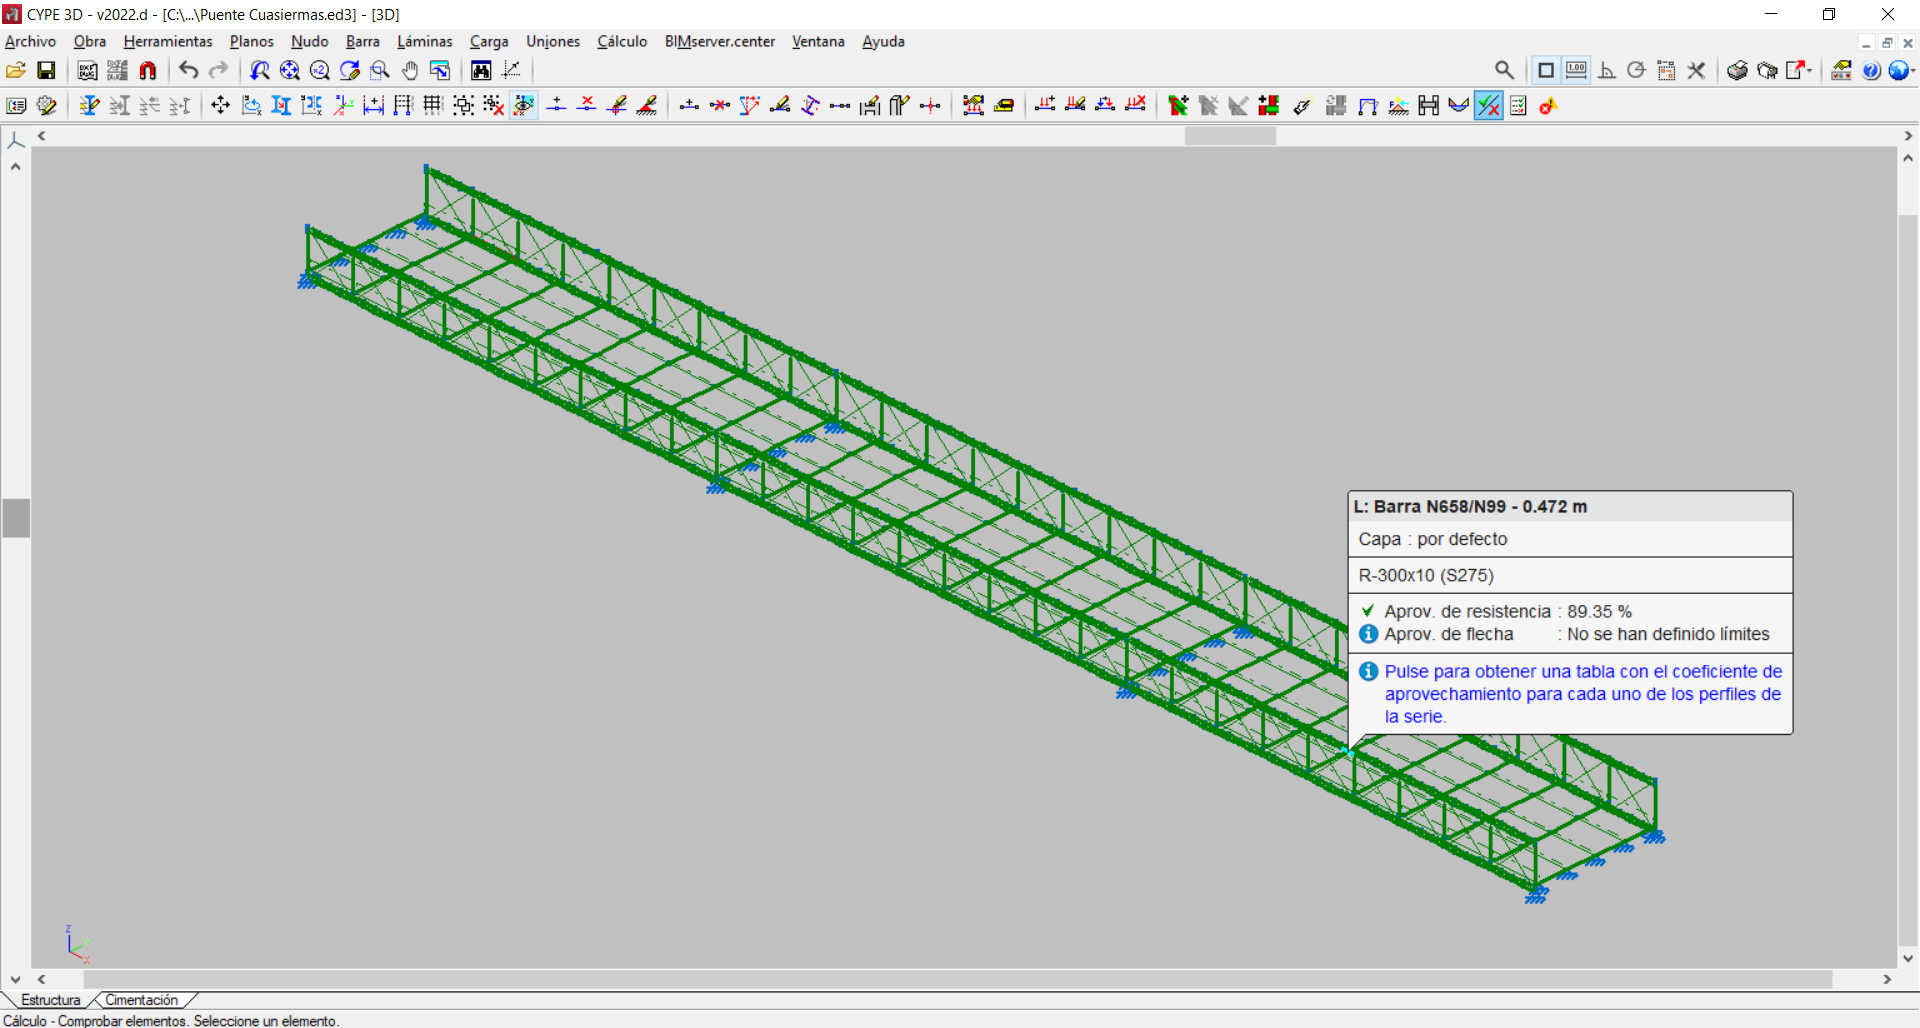Click the Save floppy disk icon

[46, 70]
